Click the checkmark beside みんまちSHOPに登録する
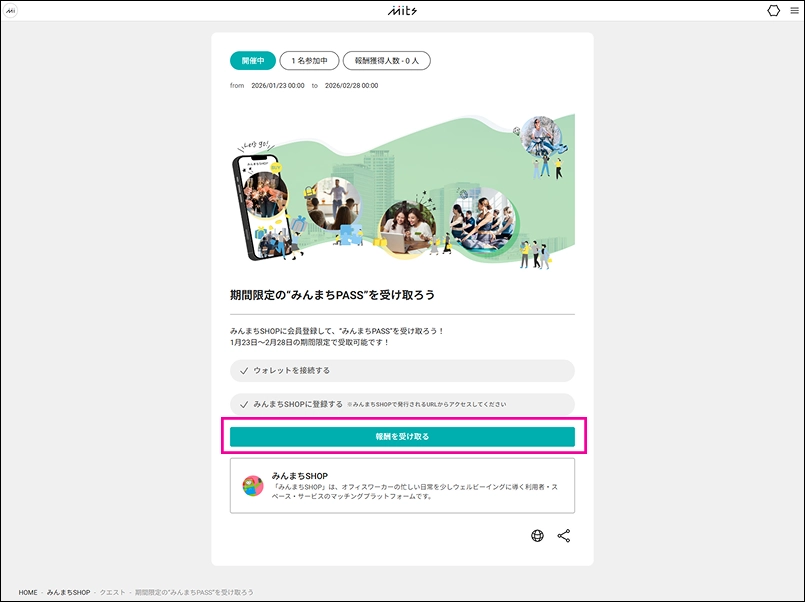Image resolution: width=805 pixels, height=602 pixels. coord(244,405)
